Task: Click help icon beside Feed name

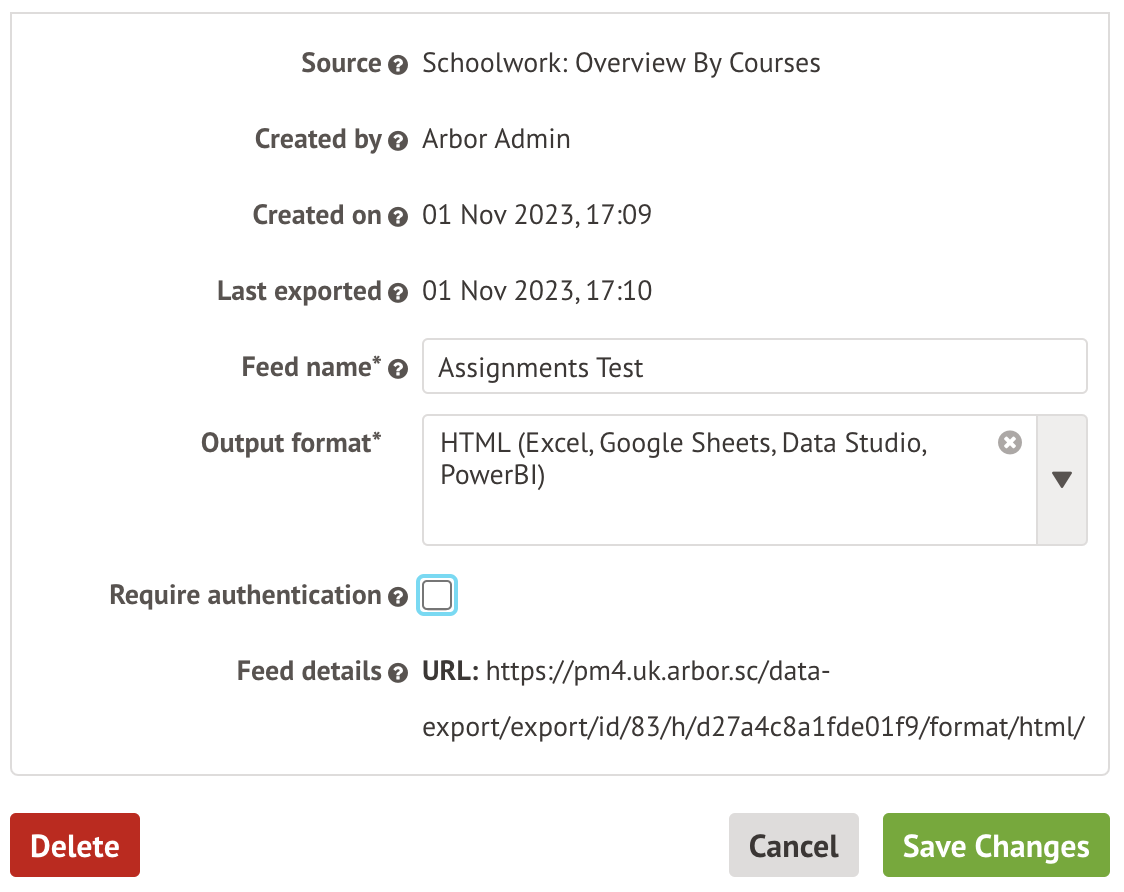Action: pyautogui.click(x=399, y=368)
